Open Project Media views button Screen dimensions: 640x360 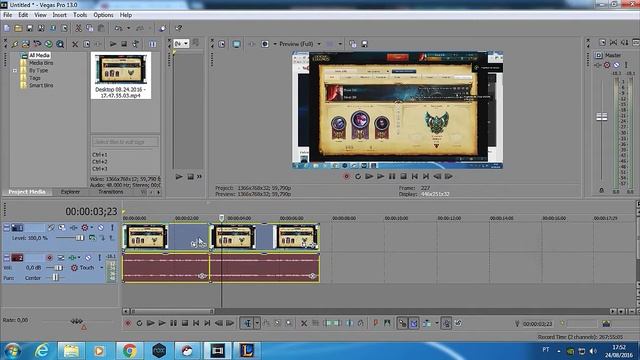[152, 44]
